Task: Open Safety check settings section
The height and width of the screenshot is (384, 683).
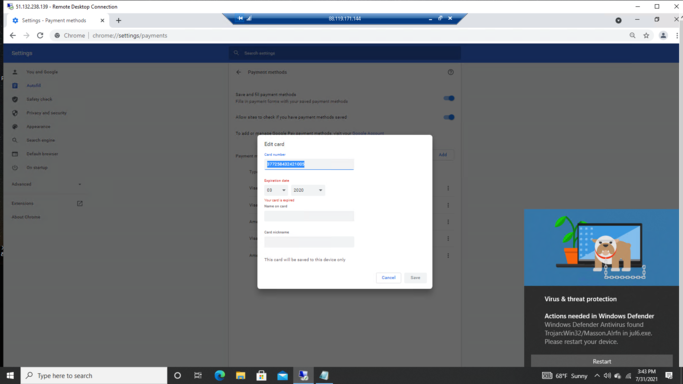Action: (x=39, y=99)
